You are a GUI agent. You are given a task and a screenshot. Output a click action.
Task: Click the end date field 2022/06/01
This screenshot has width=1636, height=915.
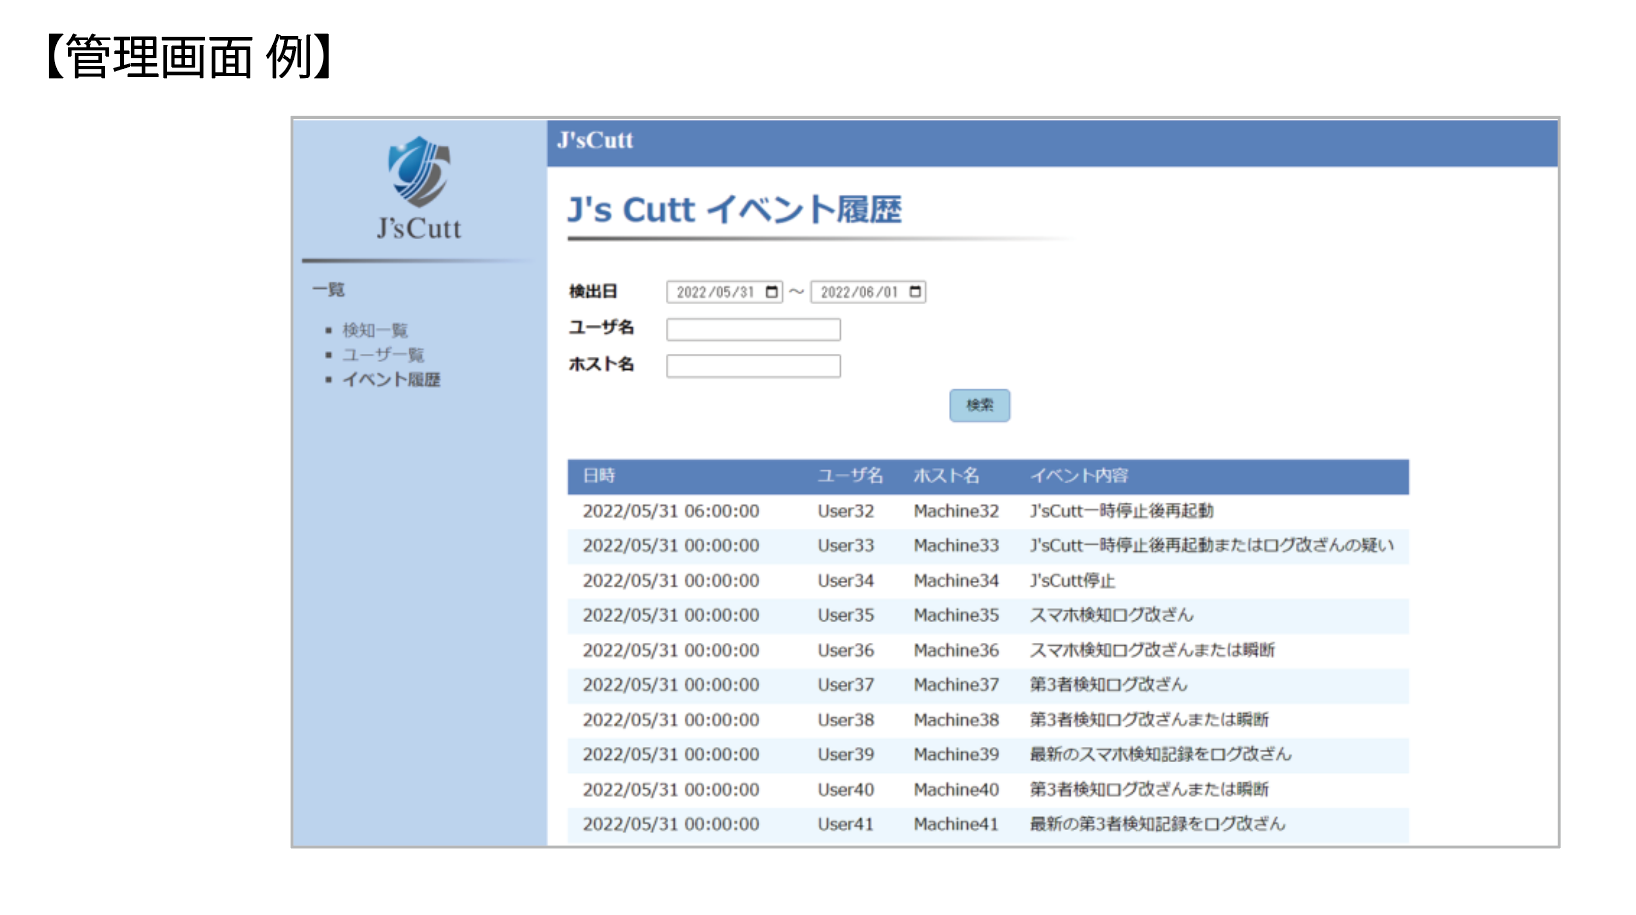868,292
